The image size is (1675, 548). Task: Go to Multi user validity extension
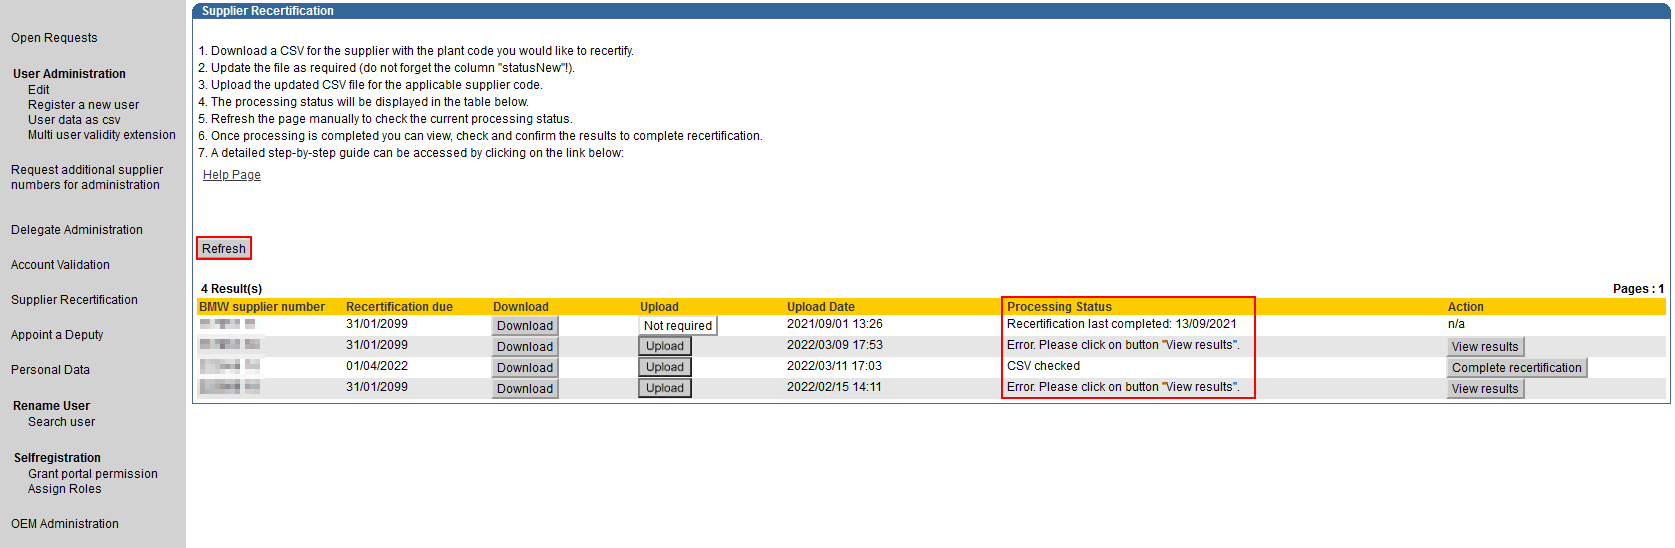[101, 135]
